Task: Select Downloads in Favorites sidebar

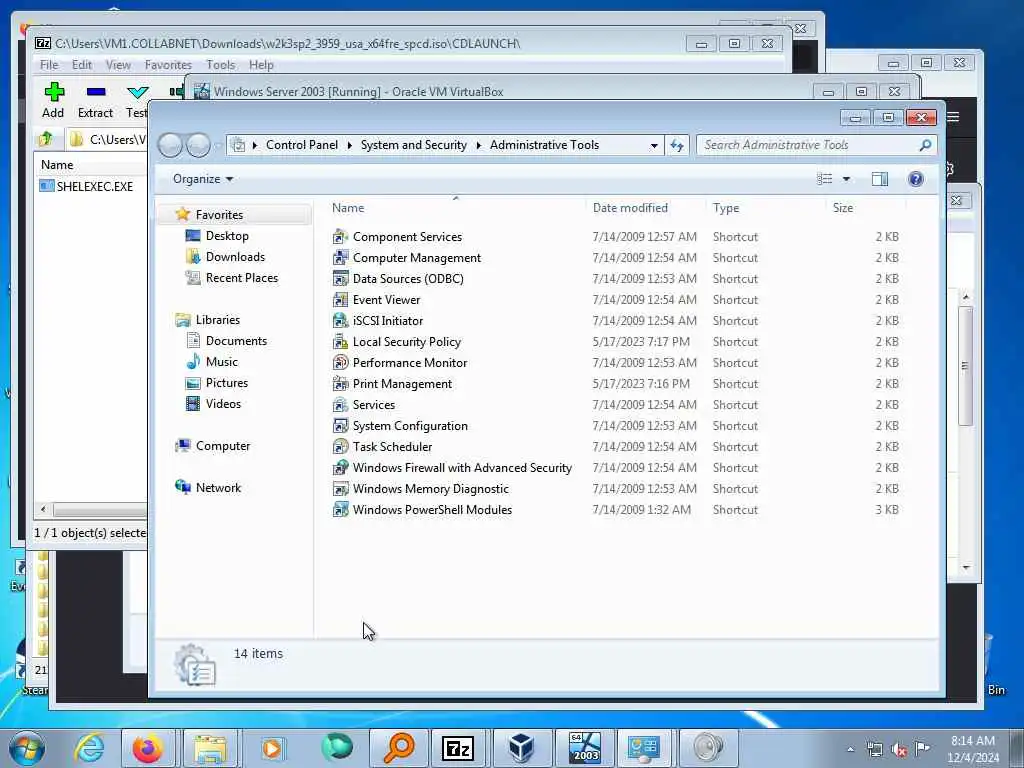Action: pos(235,257)
